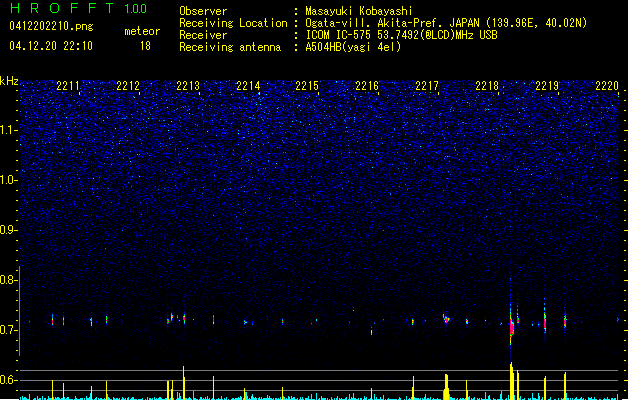Click time marker 2216
Screen dimensions: 629x400
[367, 86]
